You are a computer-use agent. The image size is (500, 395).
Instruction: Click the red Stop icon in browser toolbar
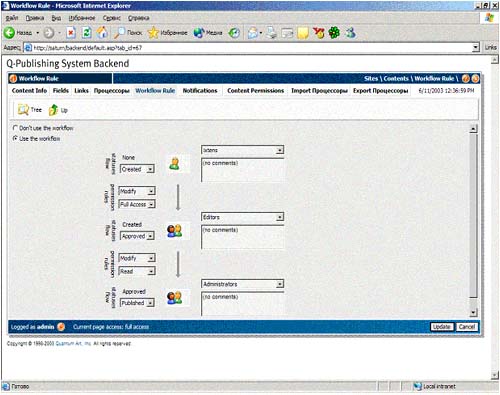point(71,33)
